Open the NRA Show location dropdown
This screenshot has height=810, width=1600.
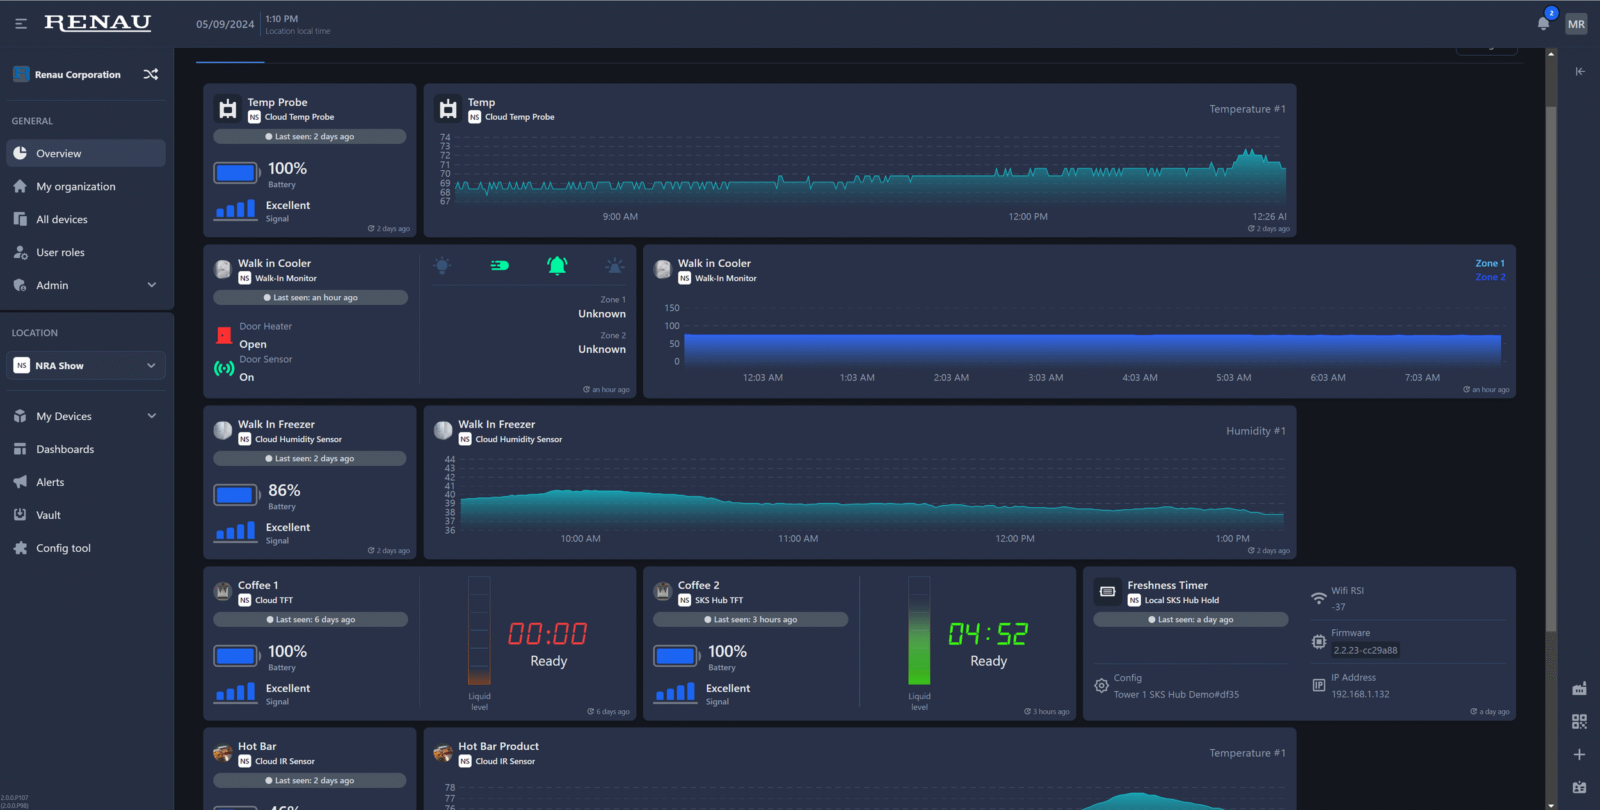point(85,366)
